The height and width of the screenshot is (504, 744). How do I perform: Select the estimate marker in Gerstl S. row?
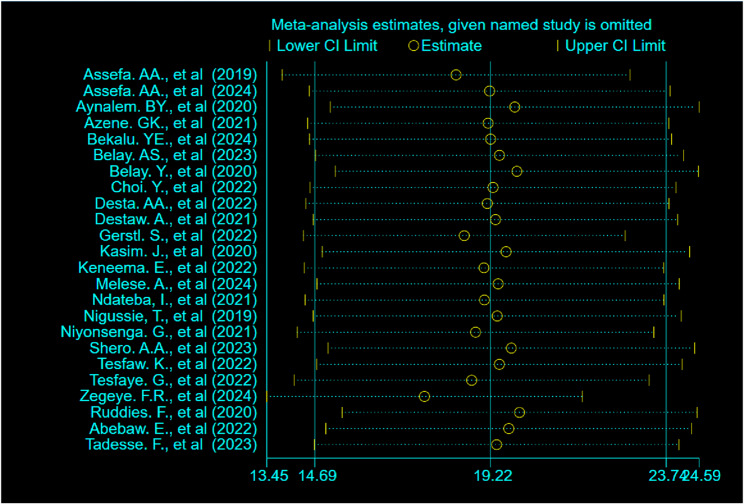tap(464, 235)
